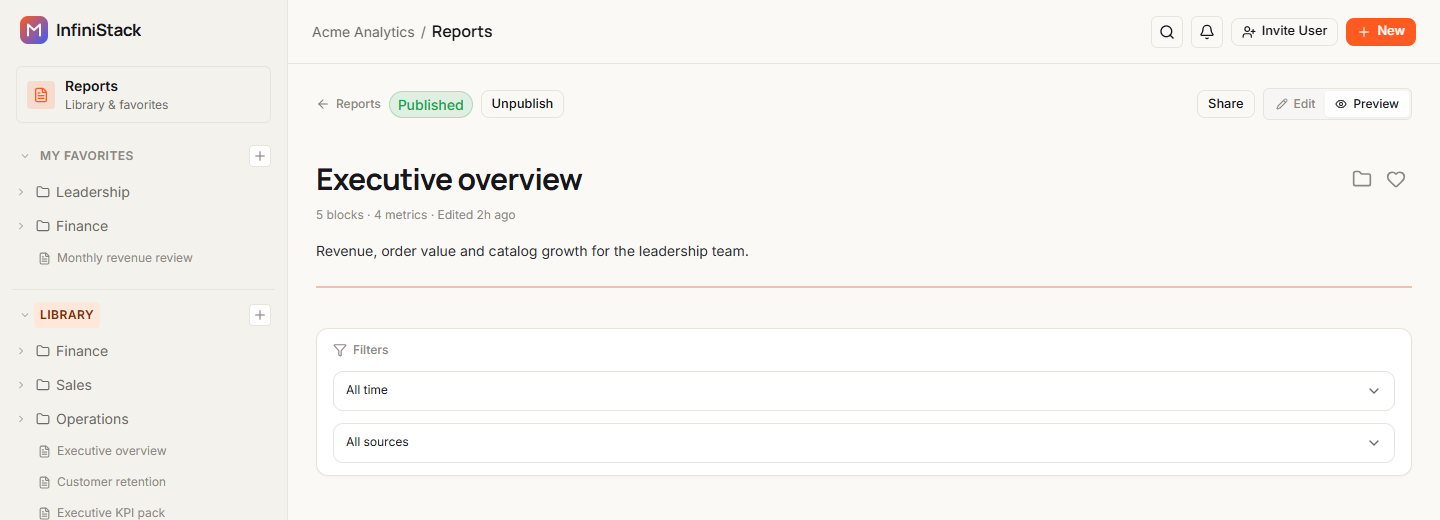Click Sales folder icon
This screenshot has width=1440, height=520.
click(43, 385)
